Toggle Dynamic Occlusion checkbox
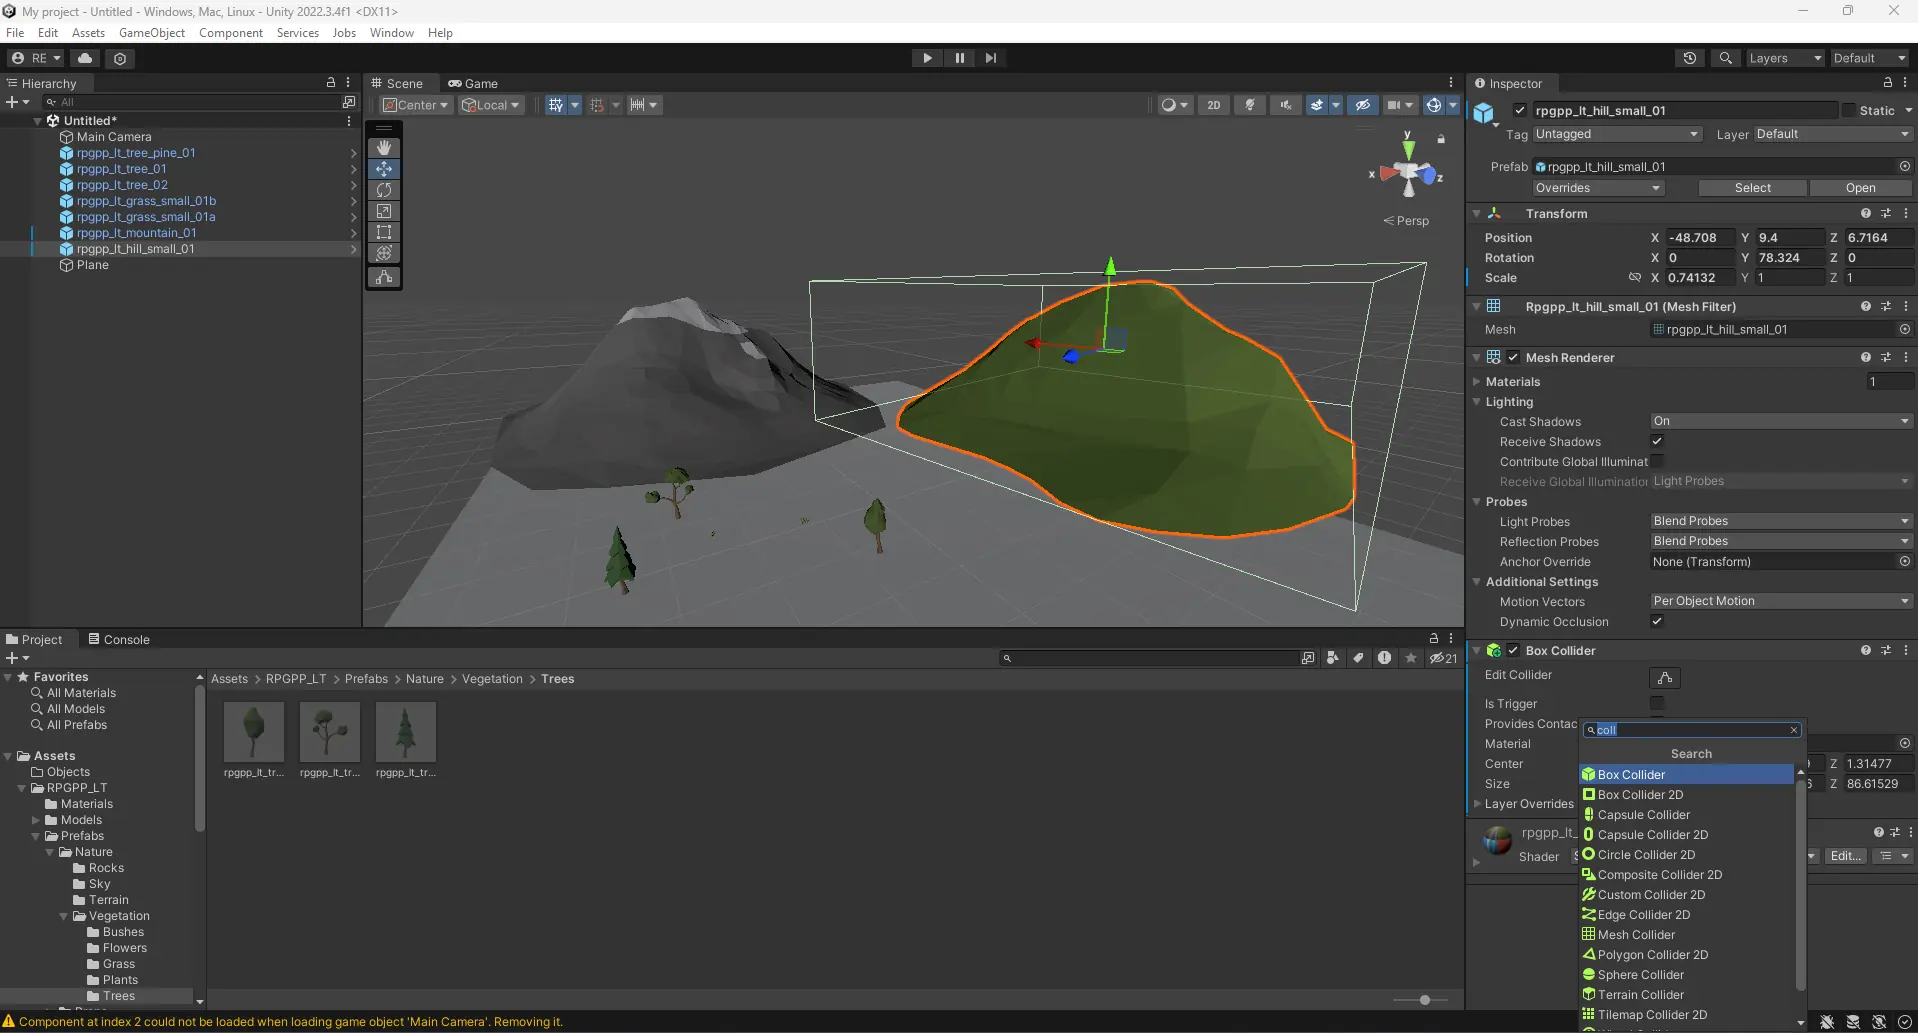1918x1033 pixels. tap(1657, 621)
